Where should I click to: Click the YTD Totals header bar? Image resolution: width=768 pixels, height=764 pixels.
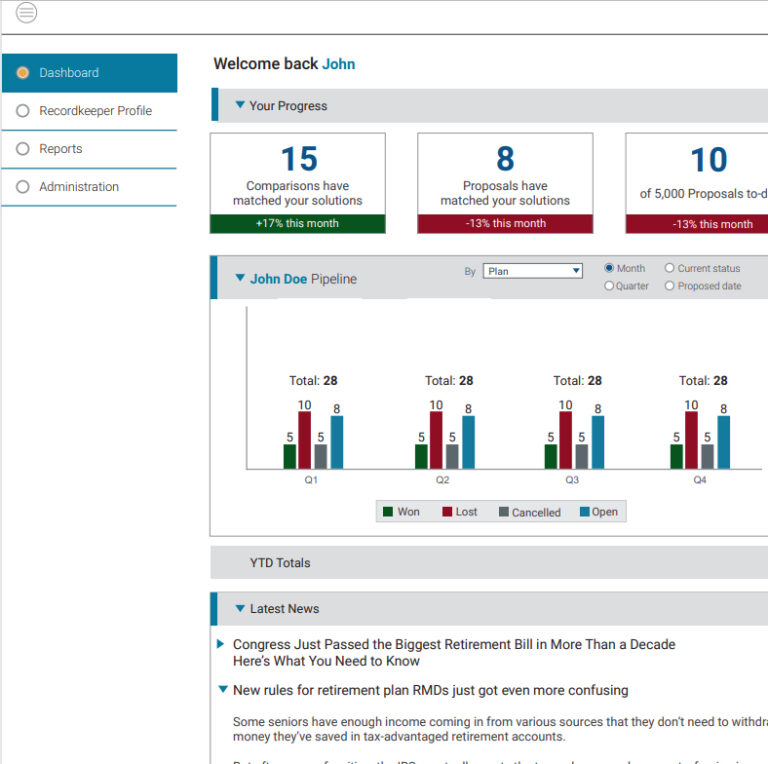point(489,563)
